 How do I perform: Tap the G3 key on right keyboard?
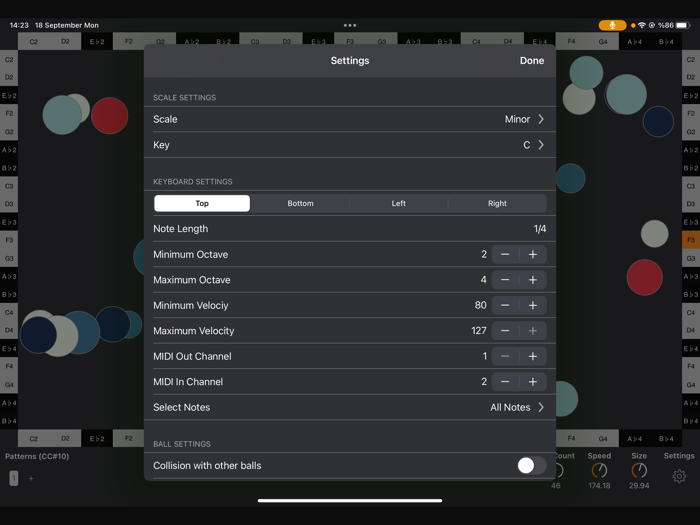click(x=691, y=258)
